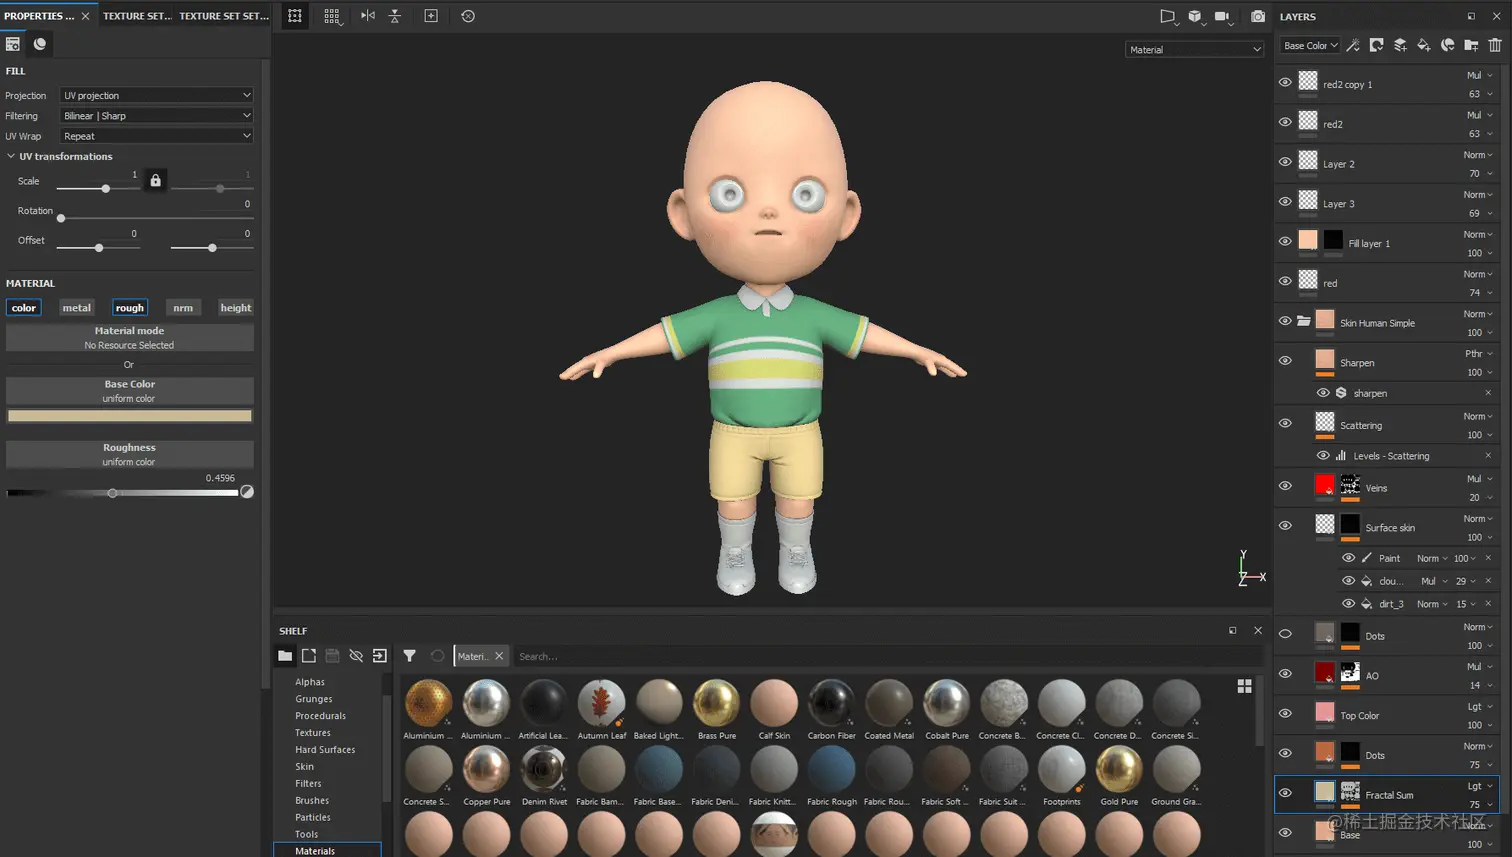The image size is (1512, 857).
Task: Open the UV Wrap dropdown set to Repeat
Action: pos(157,136)
